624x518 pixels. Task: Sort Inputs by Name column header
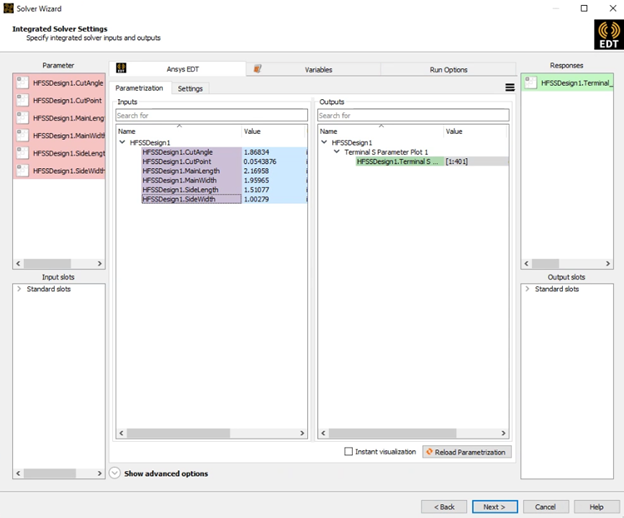coord(179,131)
